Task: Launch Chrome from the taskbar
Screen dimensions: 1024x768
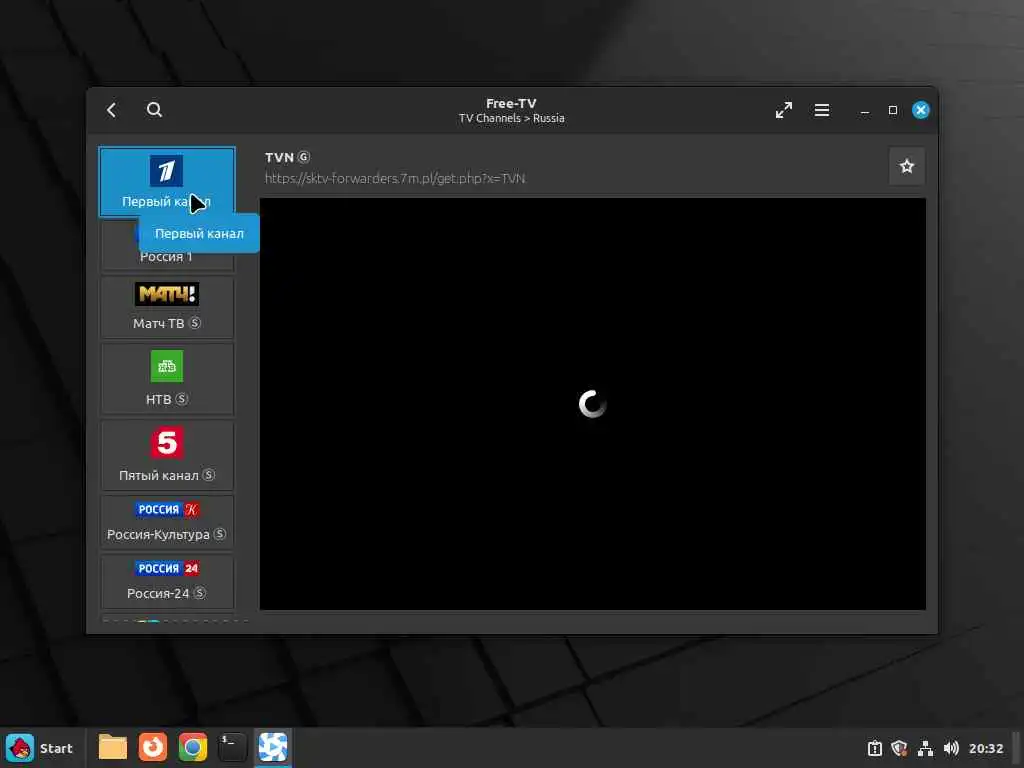Action: [x=193, y=748]
